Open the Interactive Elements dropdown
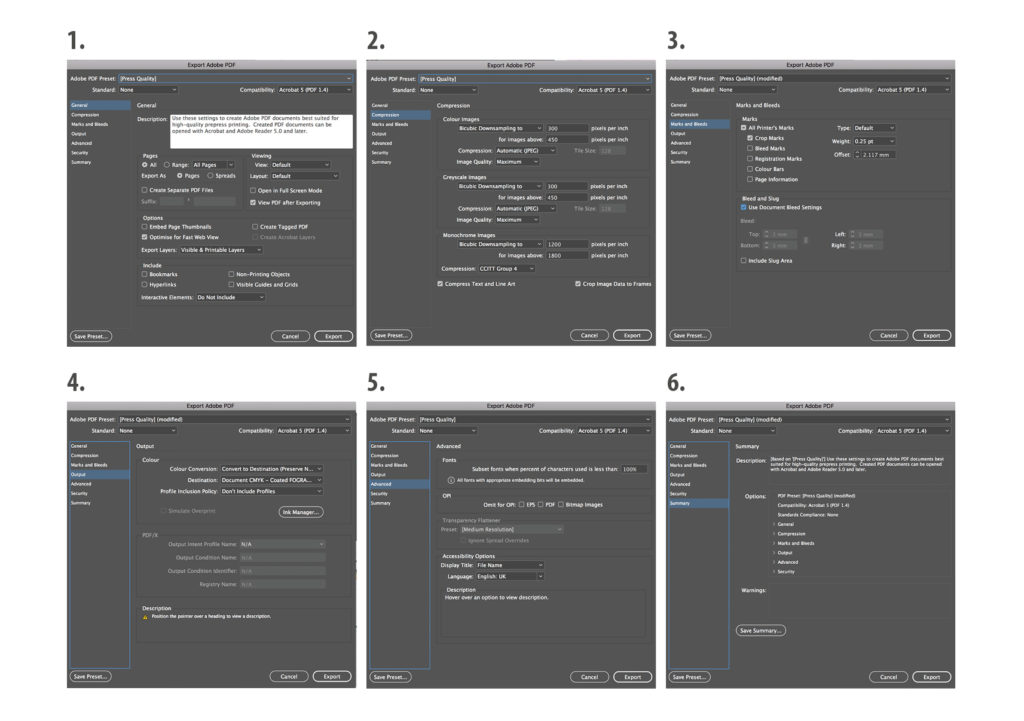Screen dimensions: 1024x721 pos(231,298)
